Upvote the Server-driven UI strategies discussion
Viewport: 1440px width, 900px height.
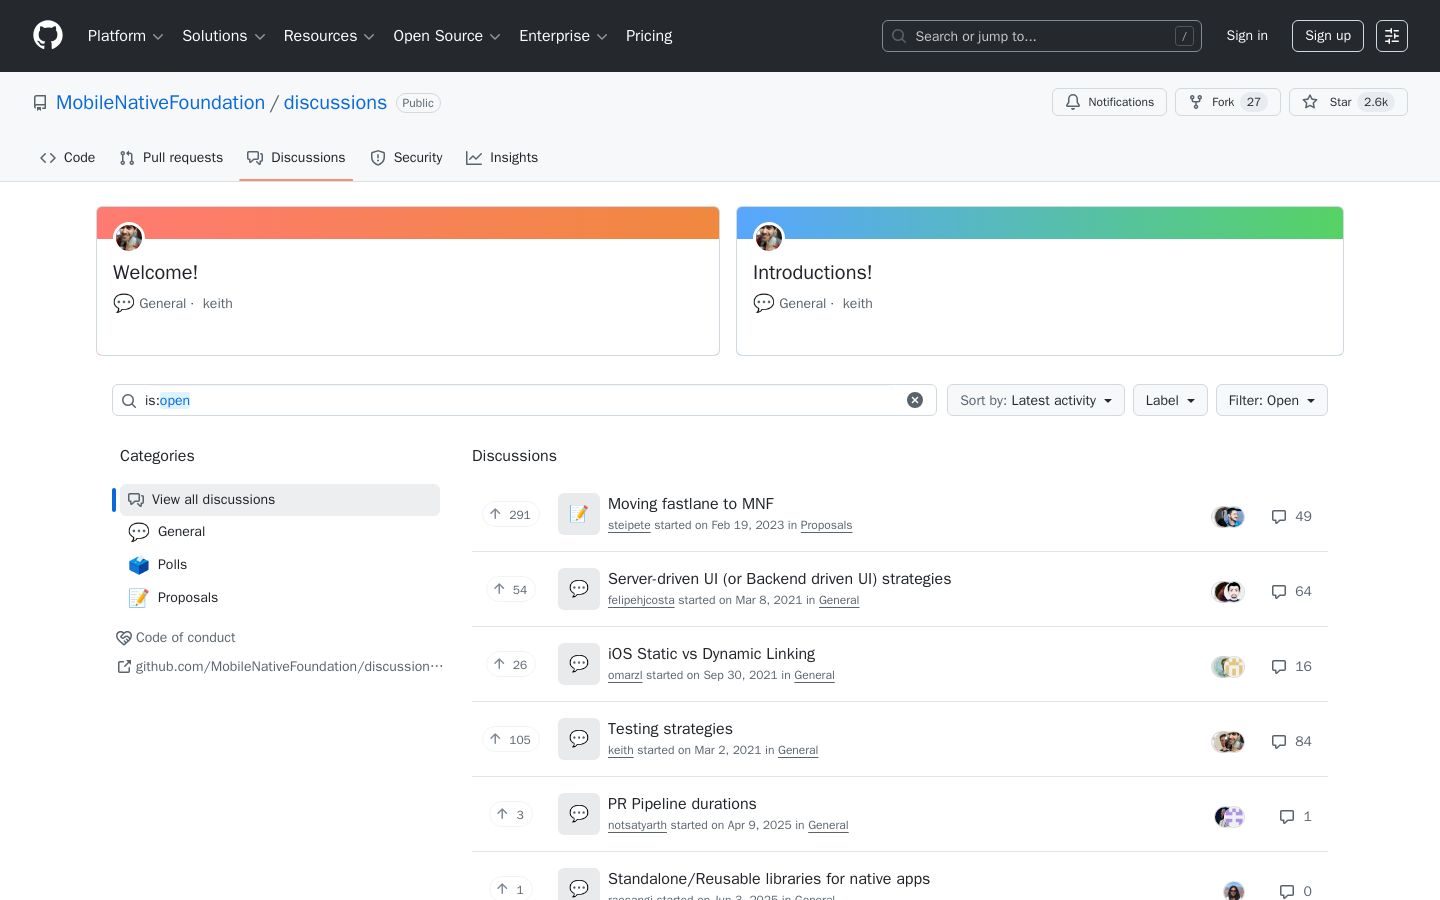click(x=510, y=590)
